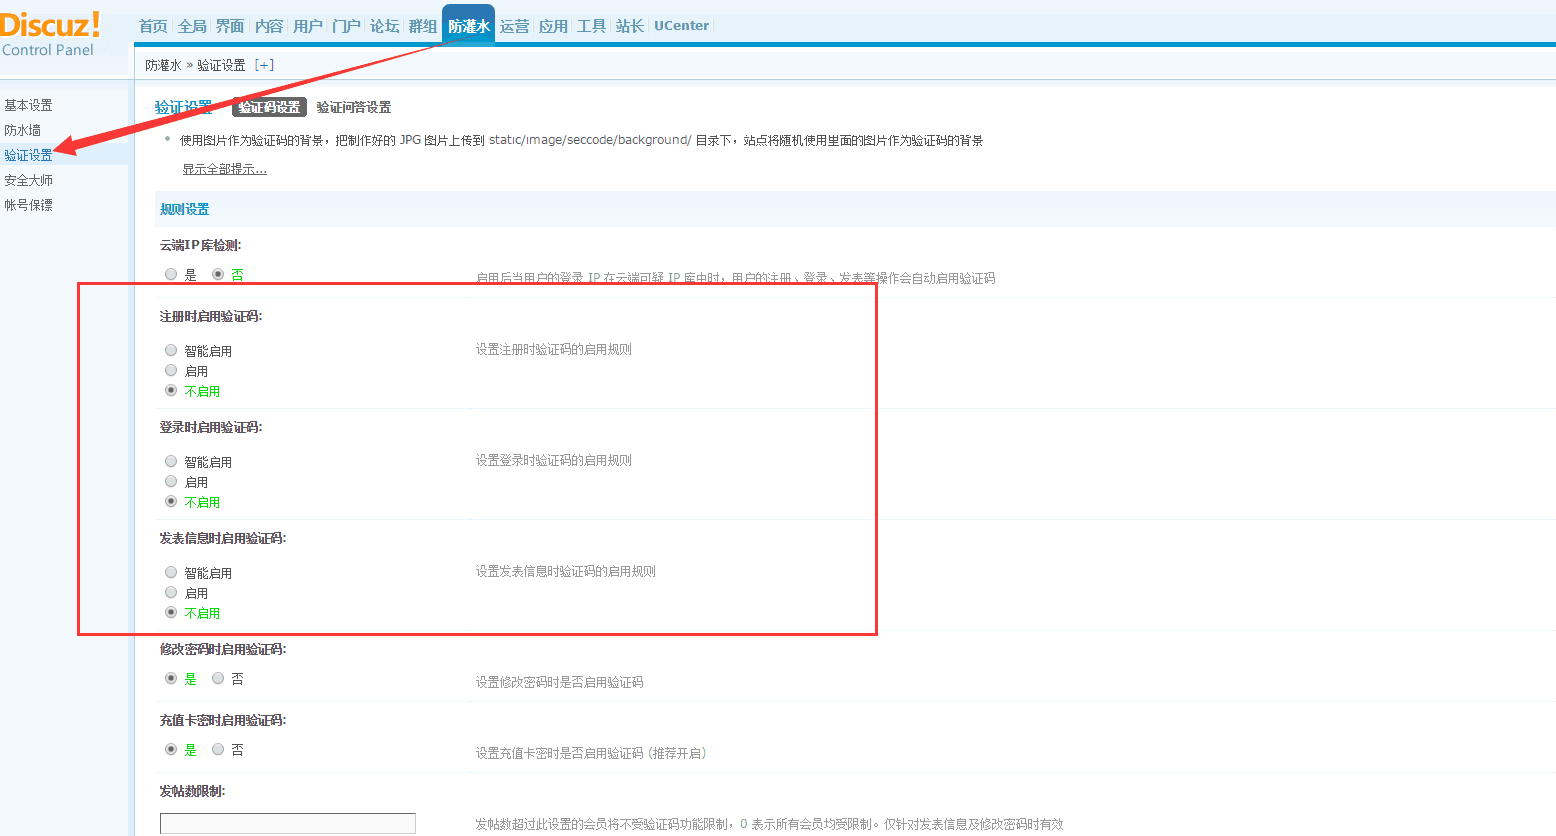Open 防水墙 in the left sidebar
Image resolution: width=1556 pixels, height=836 pixels.
pyautogui.click(x=22, y=130)
